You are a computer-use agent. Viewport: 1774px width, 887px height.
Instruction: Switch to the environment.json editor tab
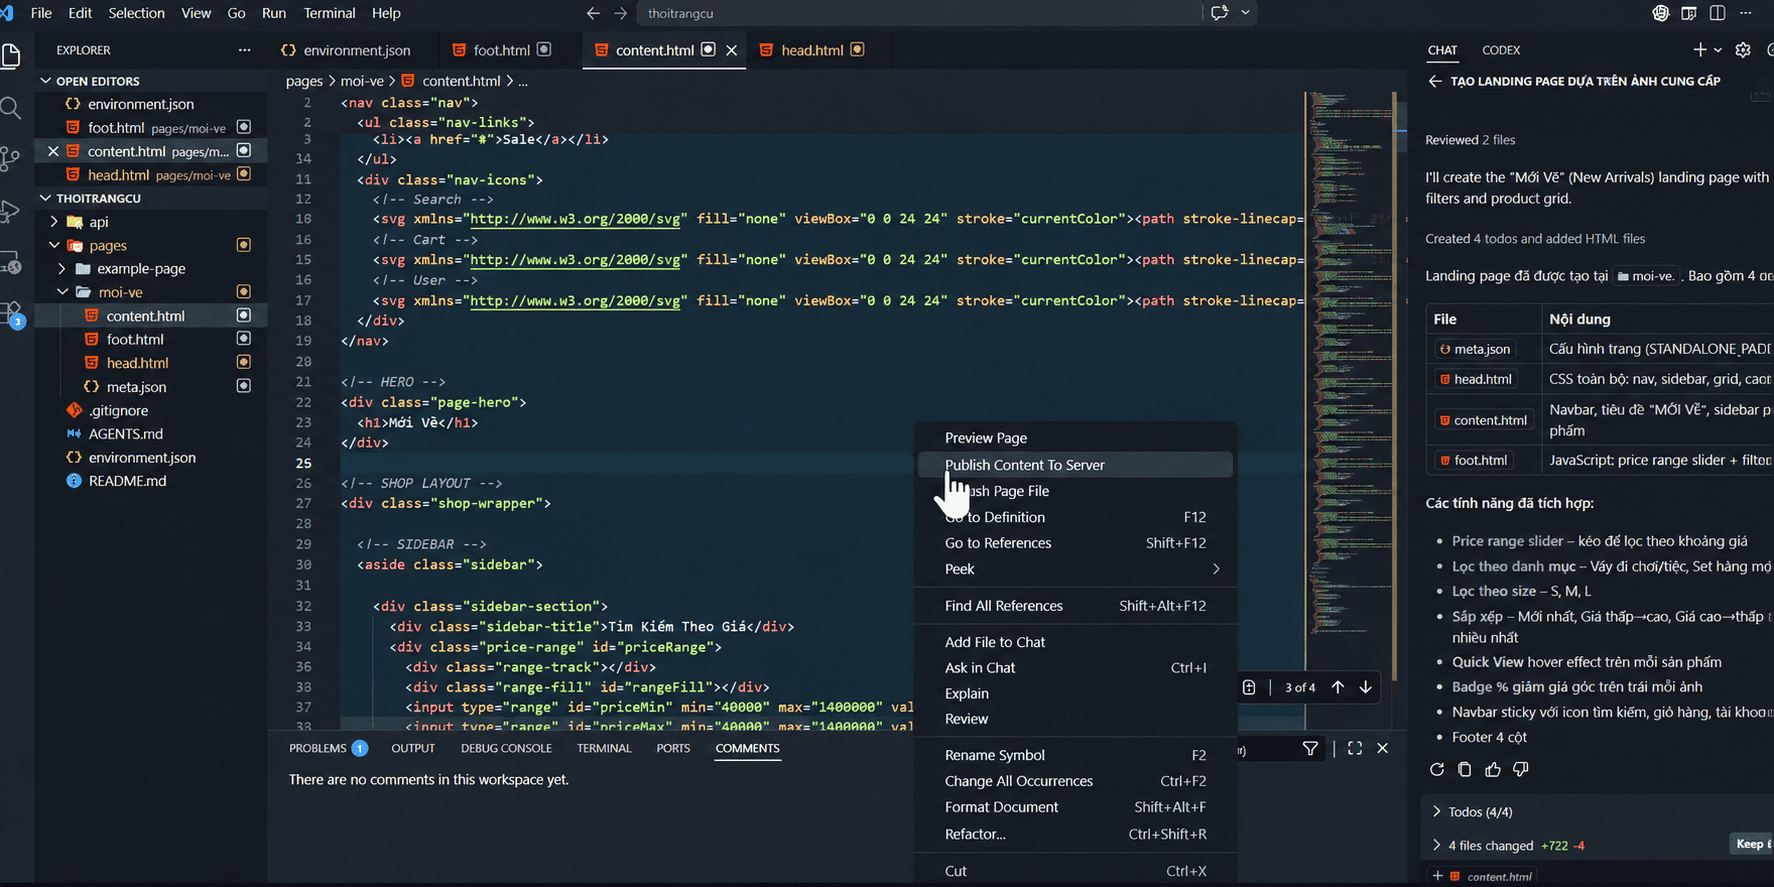346,50
